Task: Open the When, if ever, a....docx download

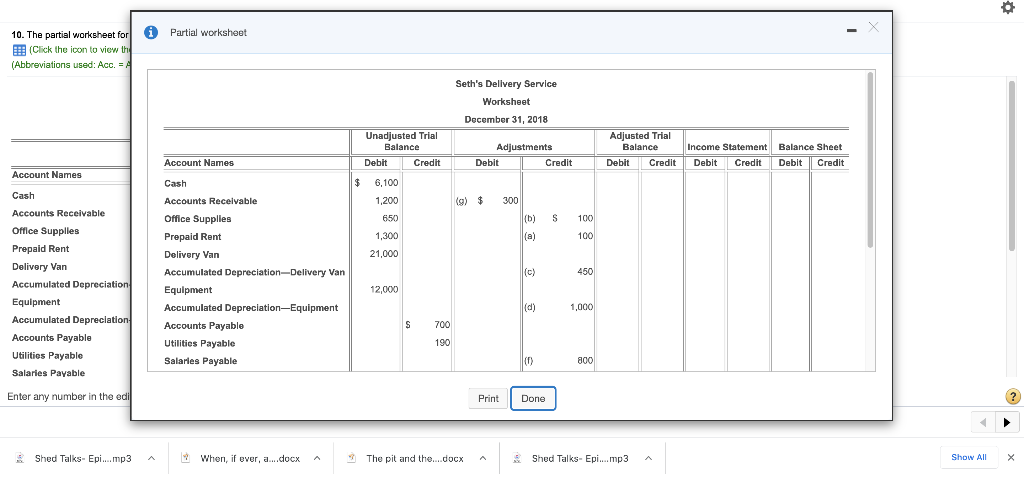Action: click(250, 458)
